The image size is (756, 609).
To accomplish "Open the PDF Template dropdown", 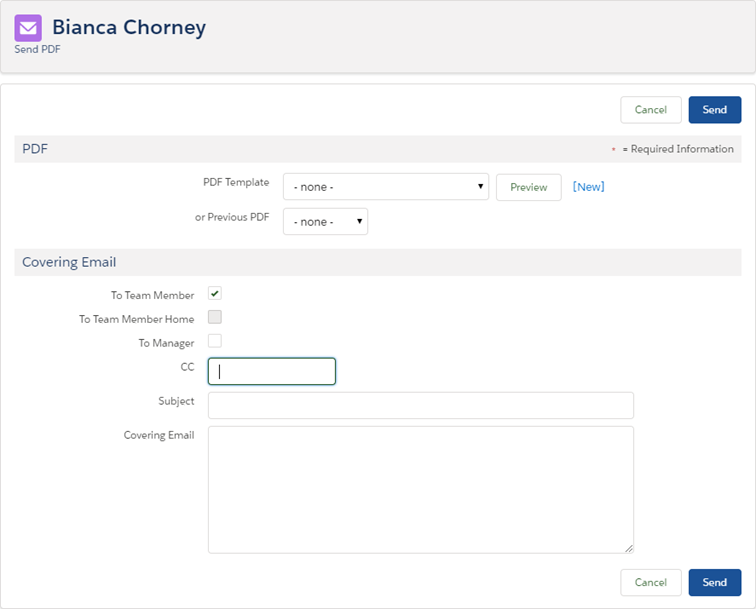I will 385,187.
